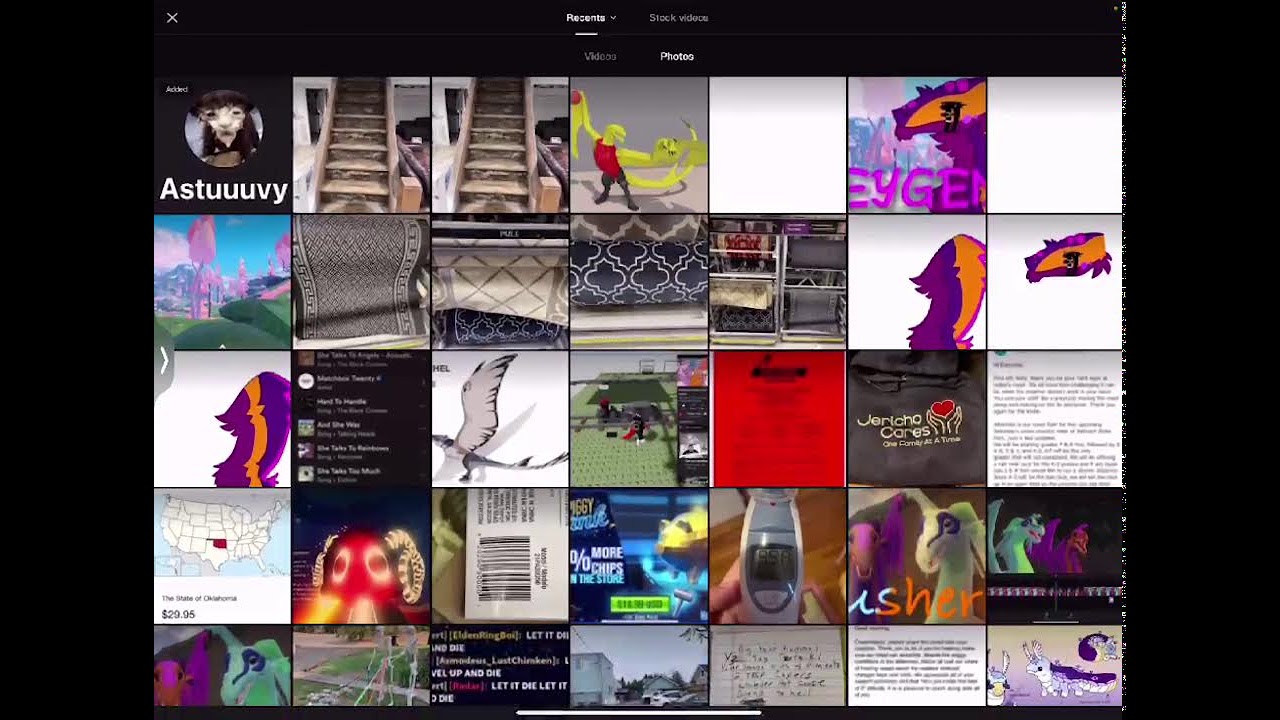
Task: Close the media picker with X icon
Action: click(x=172, y=18)
